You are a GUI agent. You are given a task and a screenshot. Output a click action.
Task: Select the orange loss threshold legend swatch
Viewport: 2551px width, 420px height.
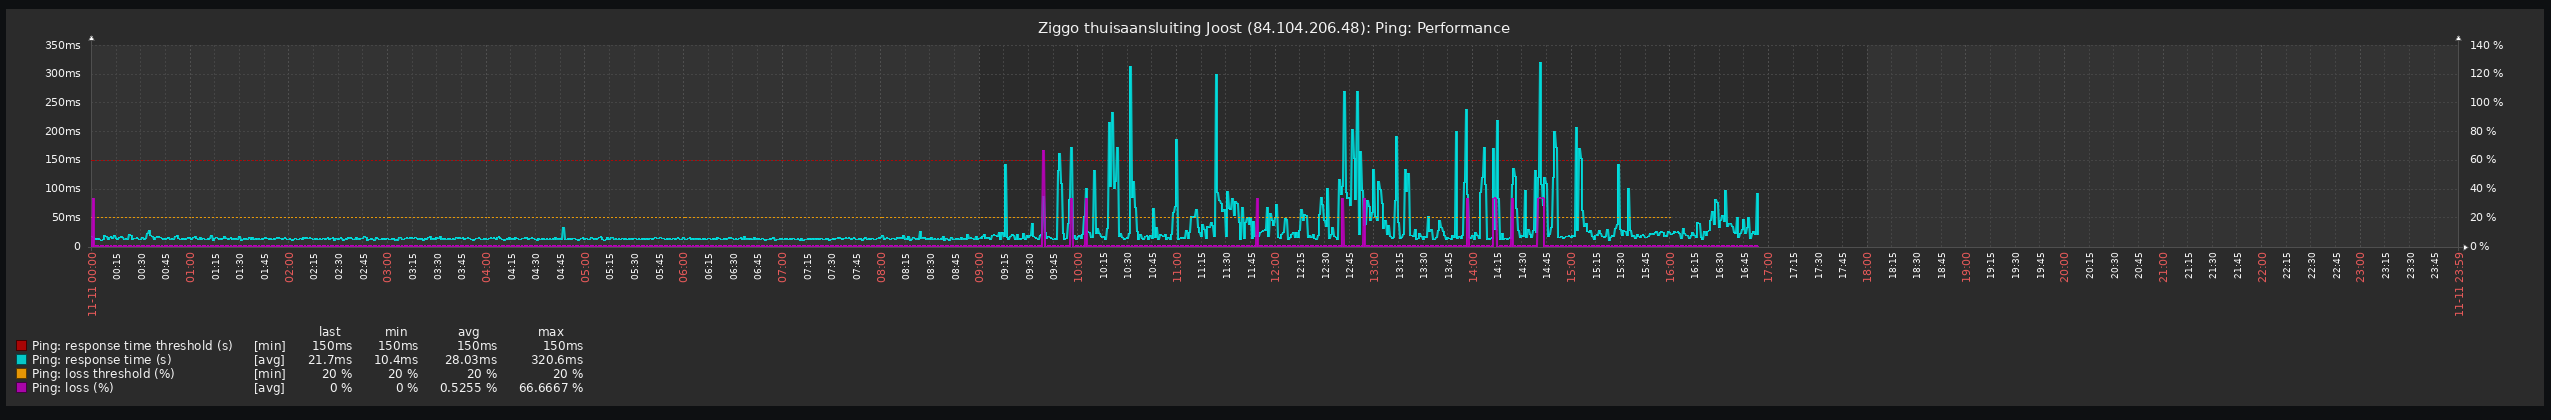[x=21, y=374]
